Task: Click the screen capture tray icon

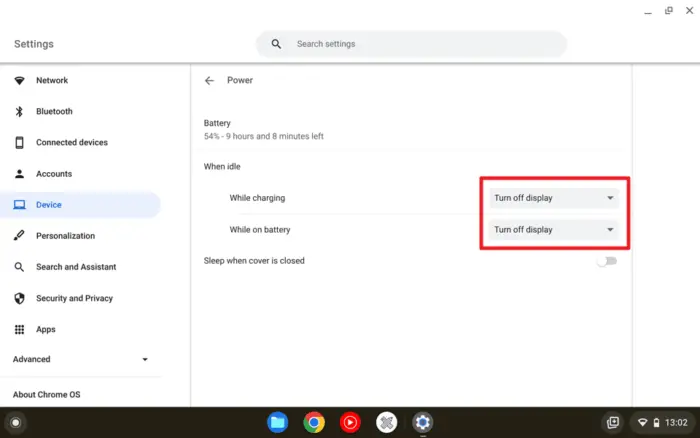Action: coord(613,422)
